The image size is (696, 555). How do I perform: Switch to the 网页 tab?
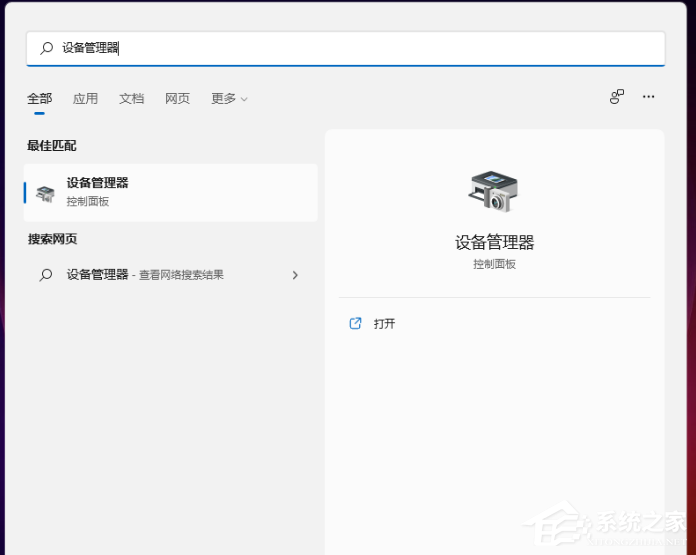coord(177,98)
